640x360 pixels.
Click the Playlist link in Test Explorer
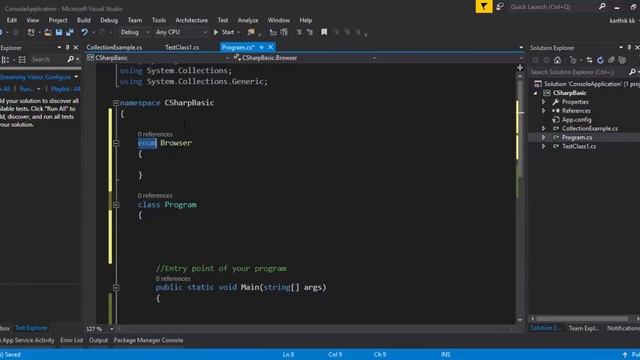point(65,89)
